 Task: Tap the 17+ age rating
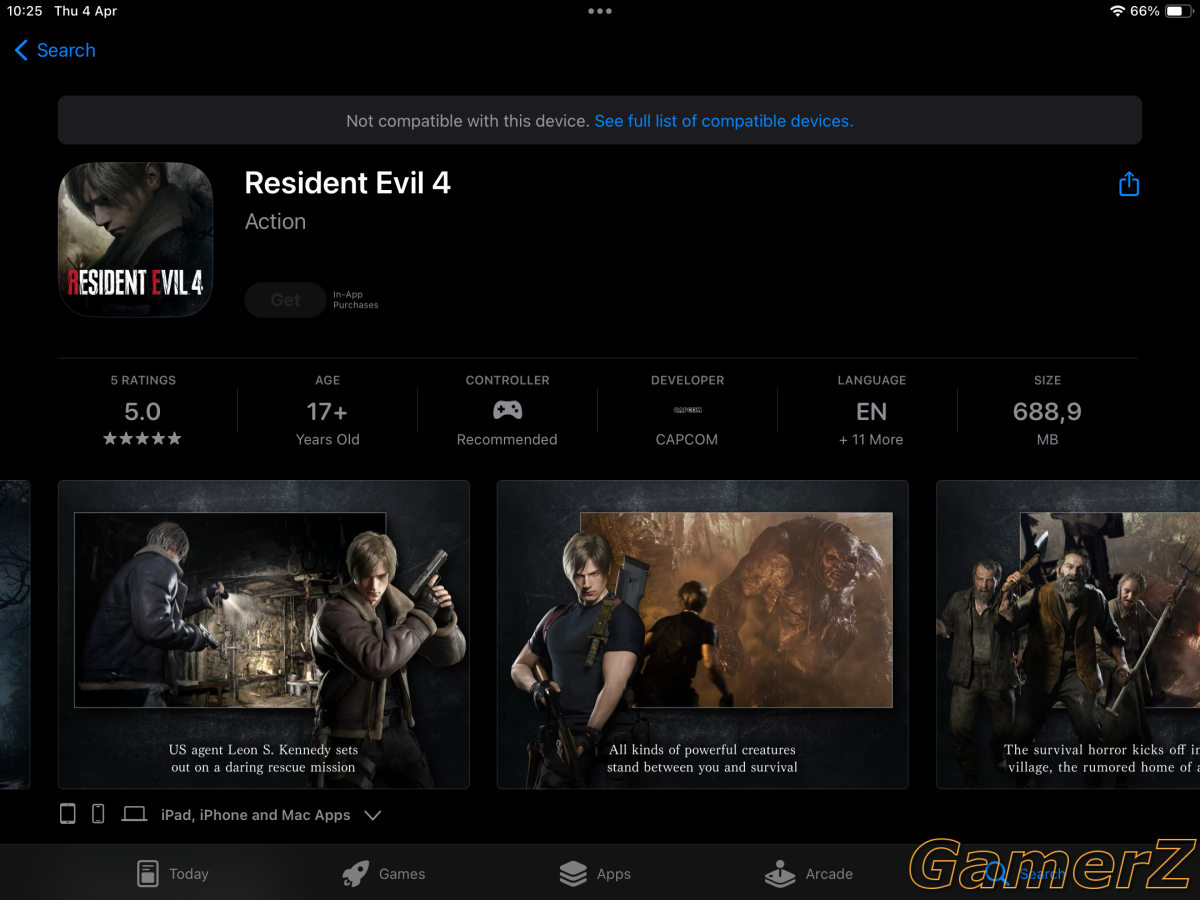point(327,411)
